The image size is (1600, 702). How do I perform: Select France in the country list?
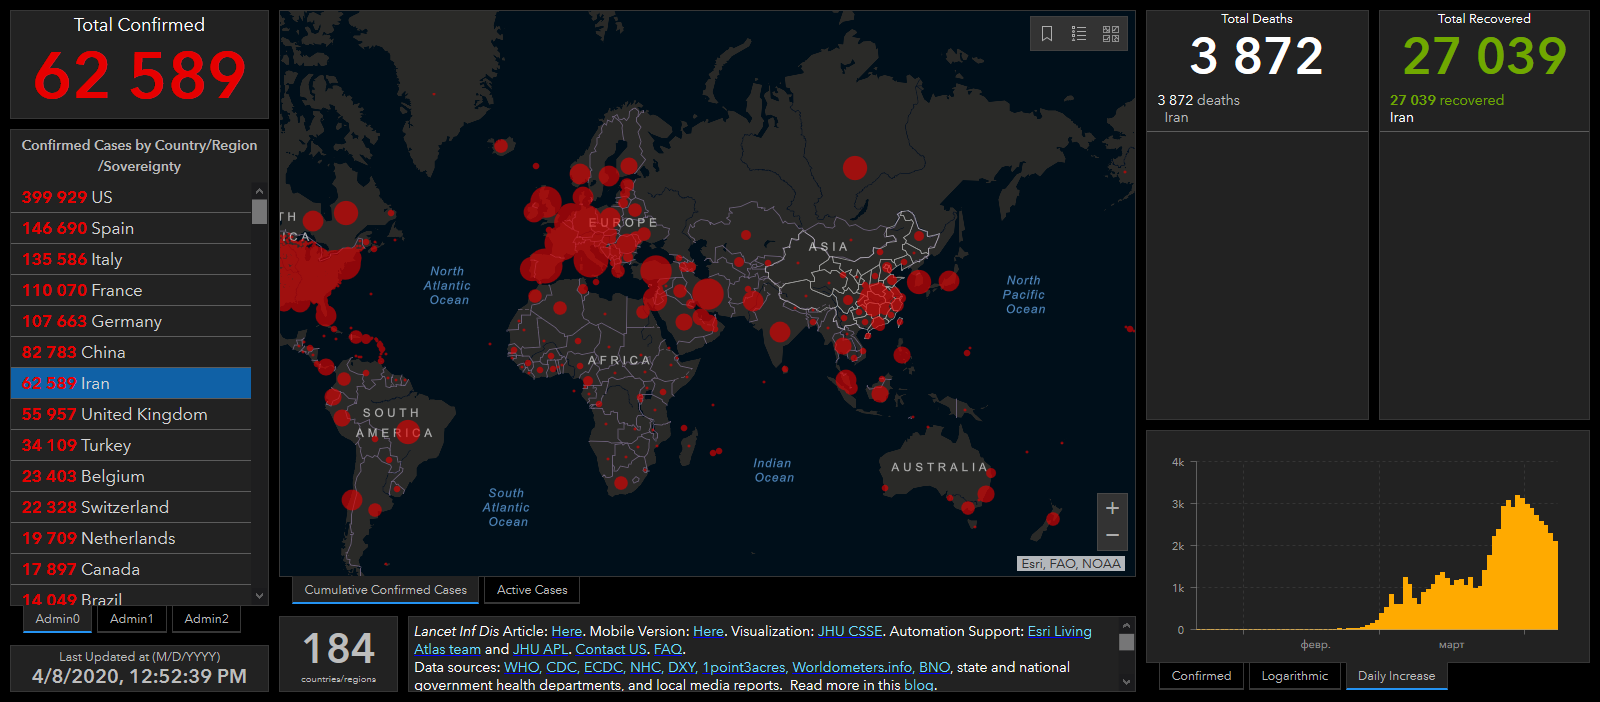pyautogui.click(x=131, y=290)
